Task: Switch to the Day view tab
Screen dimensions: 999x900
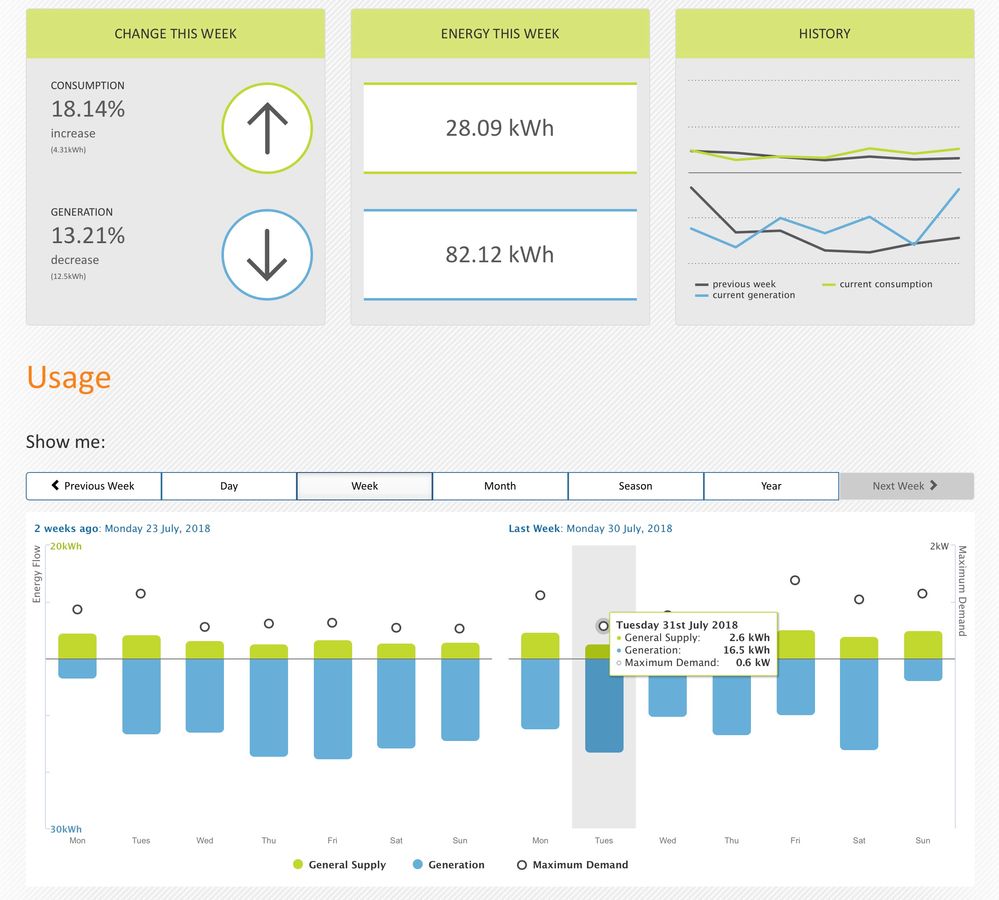Action: [x=229, y=486]
